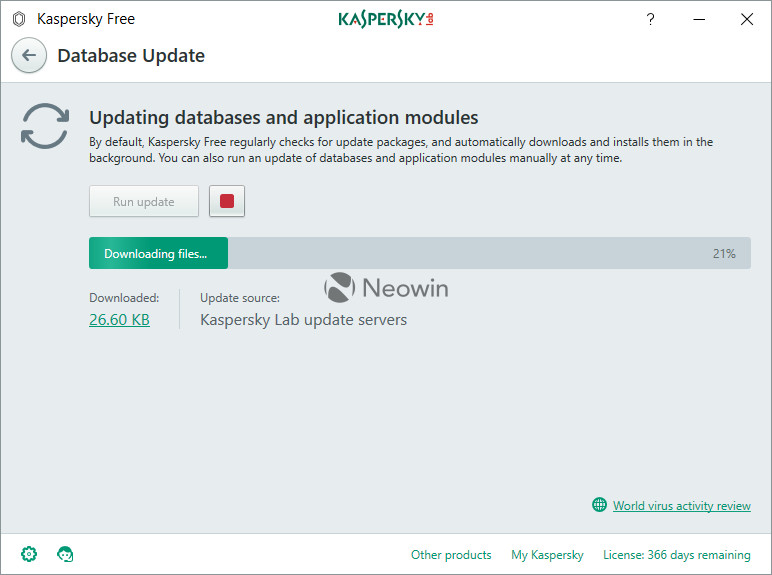Click Kaspersky Lab update servers text
772x575 pixels.
point(303,320)
